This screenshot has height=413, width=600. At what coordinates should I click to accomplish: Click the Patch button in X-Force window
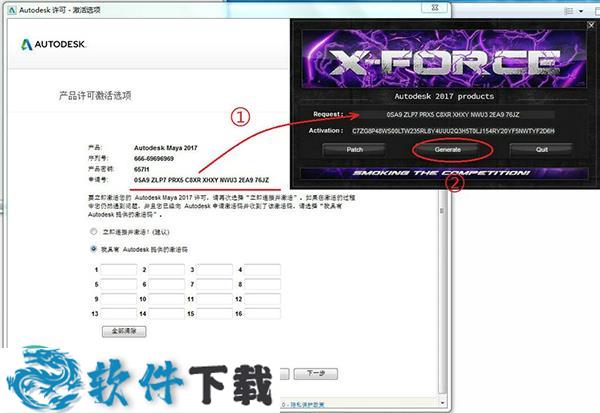click(354, 149)
